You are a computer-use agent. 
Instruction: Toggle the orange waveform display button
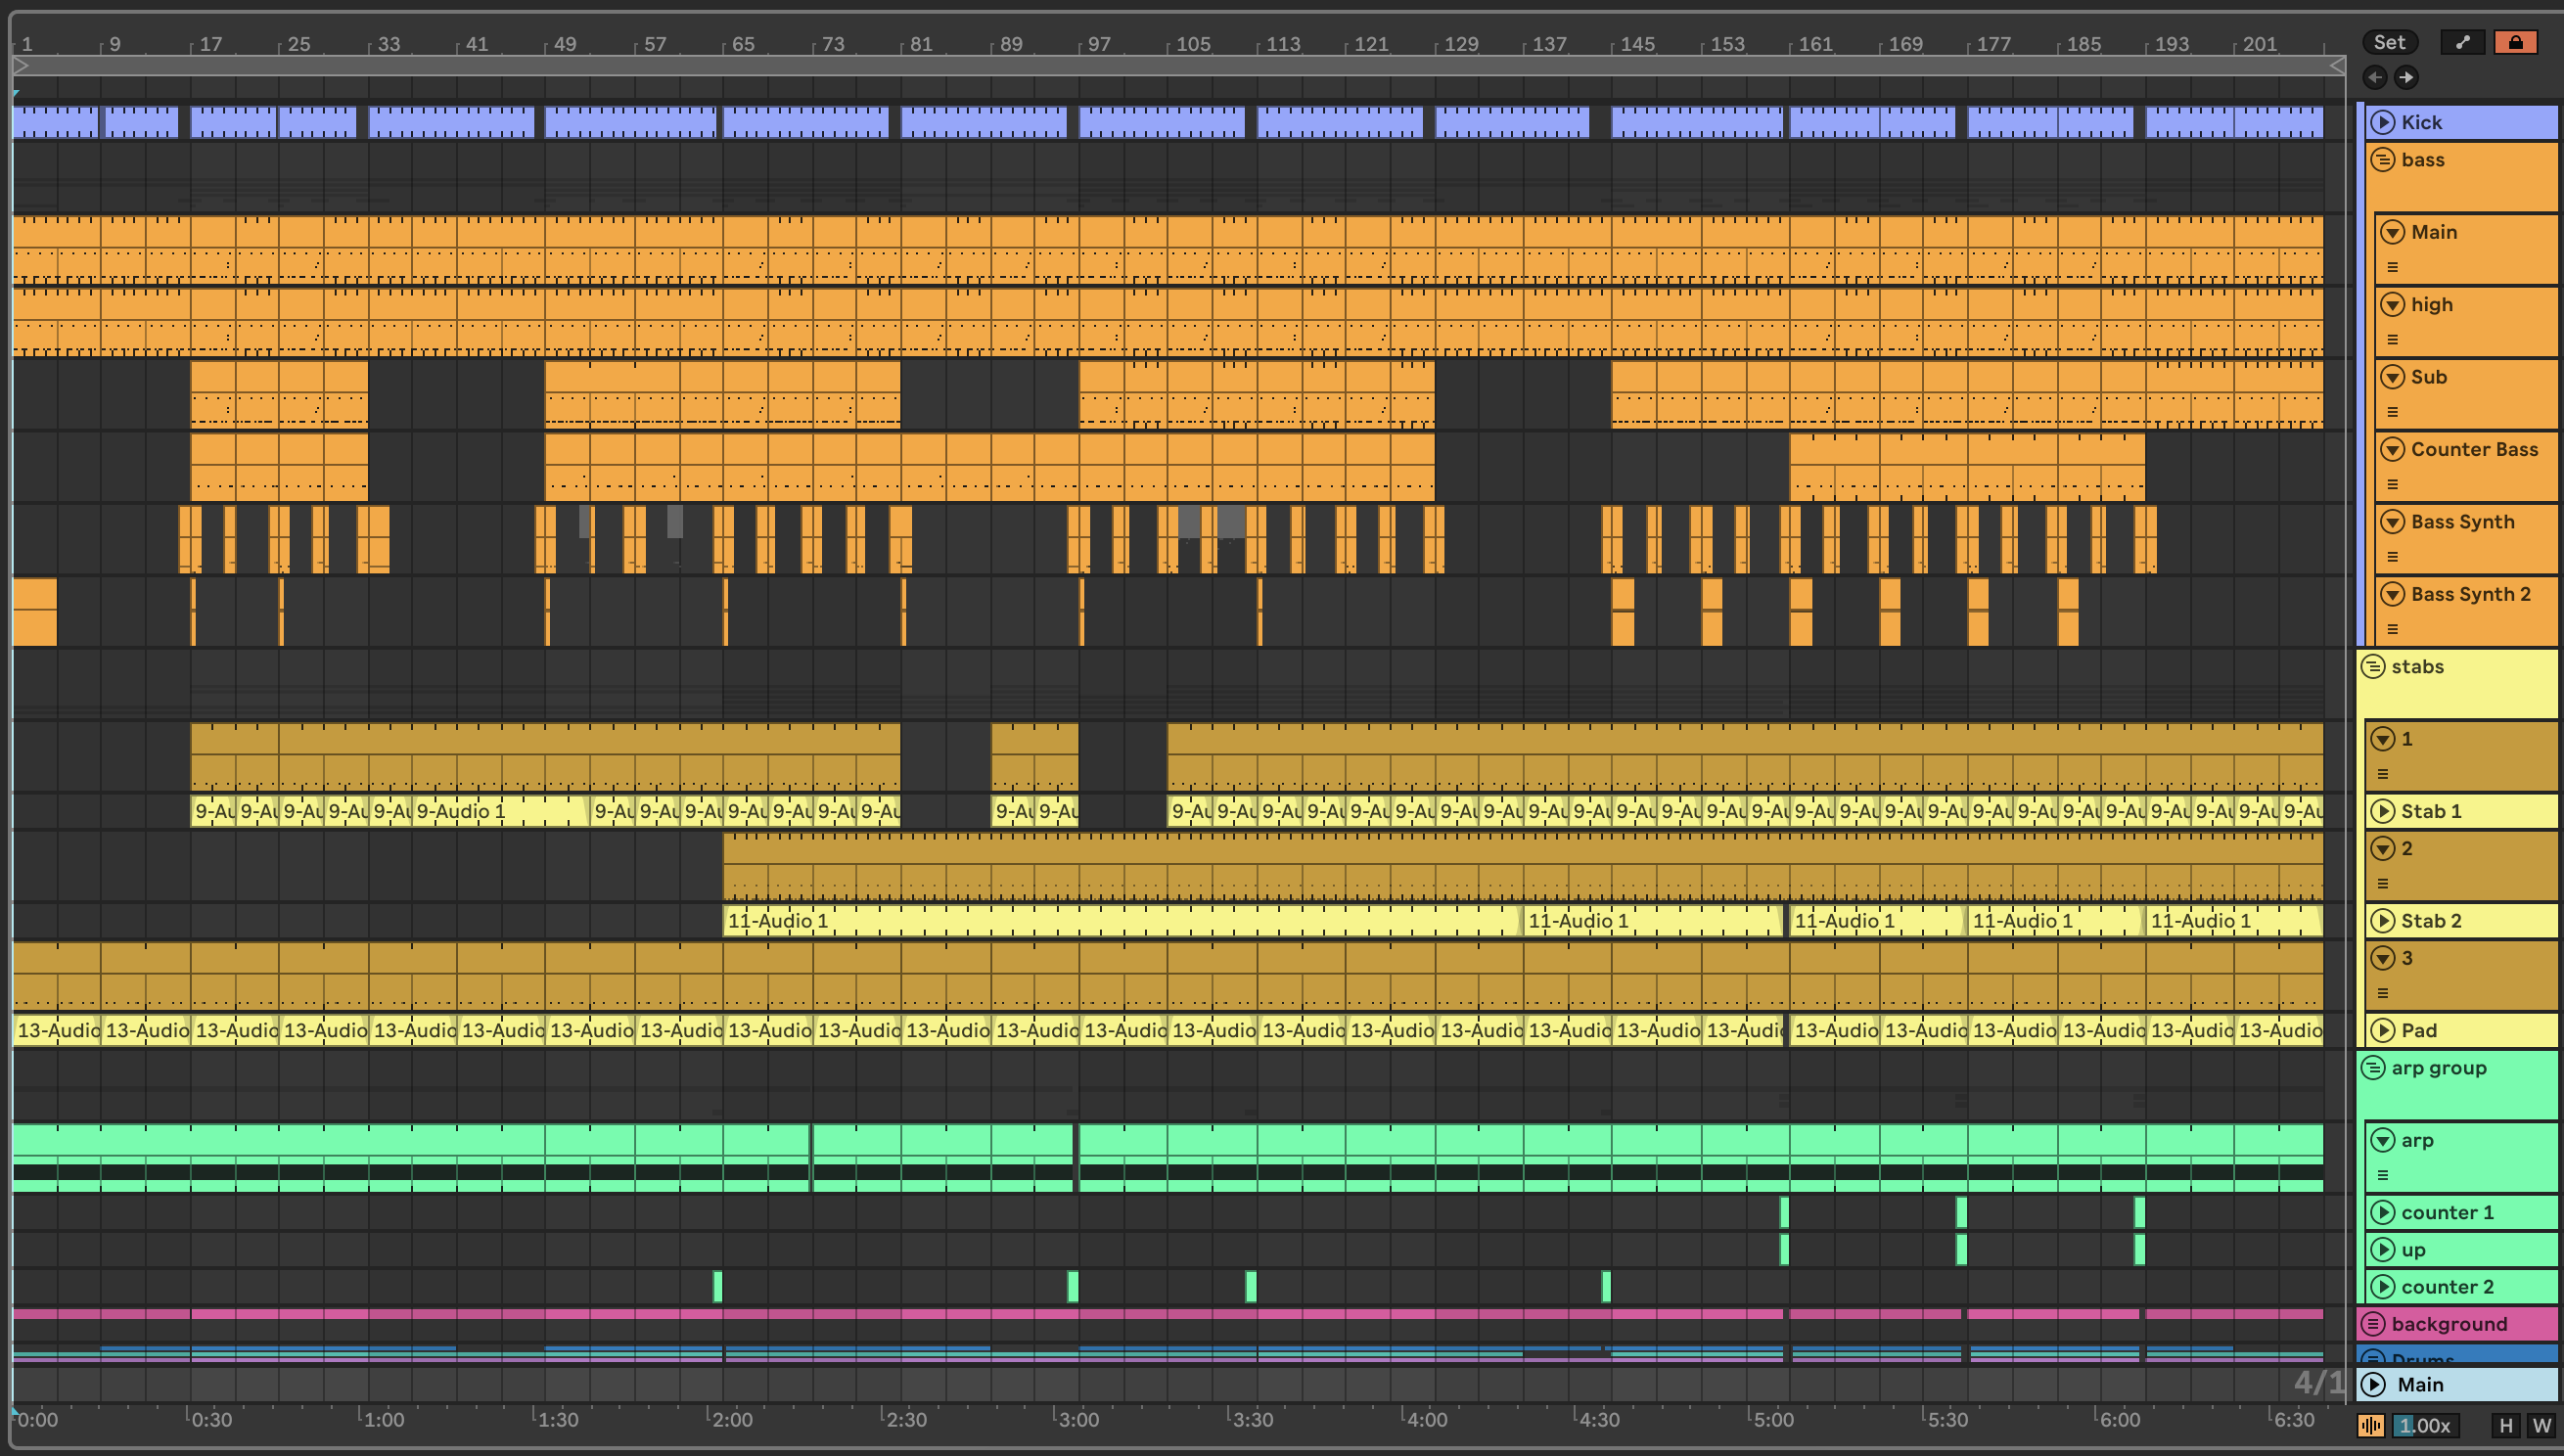coord(2370,1426)
